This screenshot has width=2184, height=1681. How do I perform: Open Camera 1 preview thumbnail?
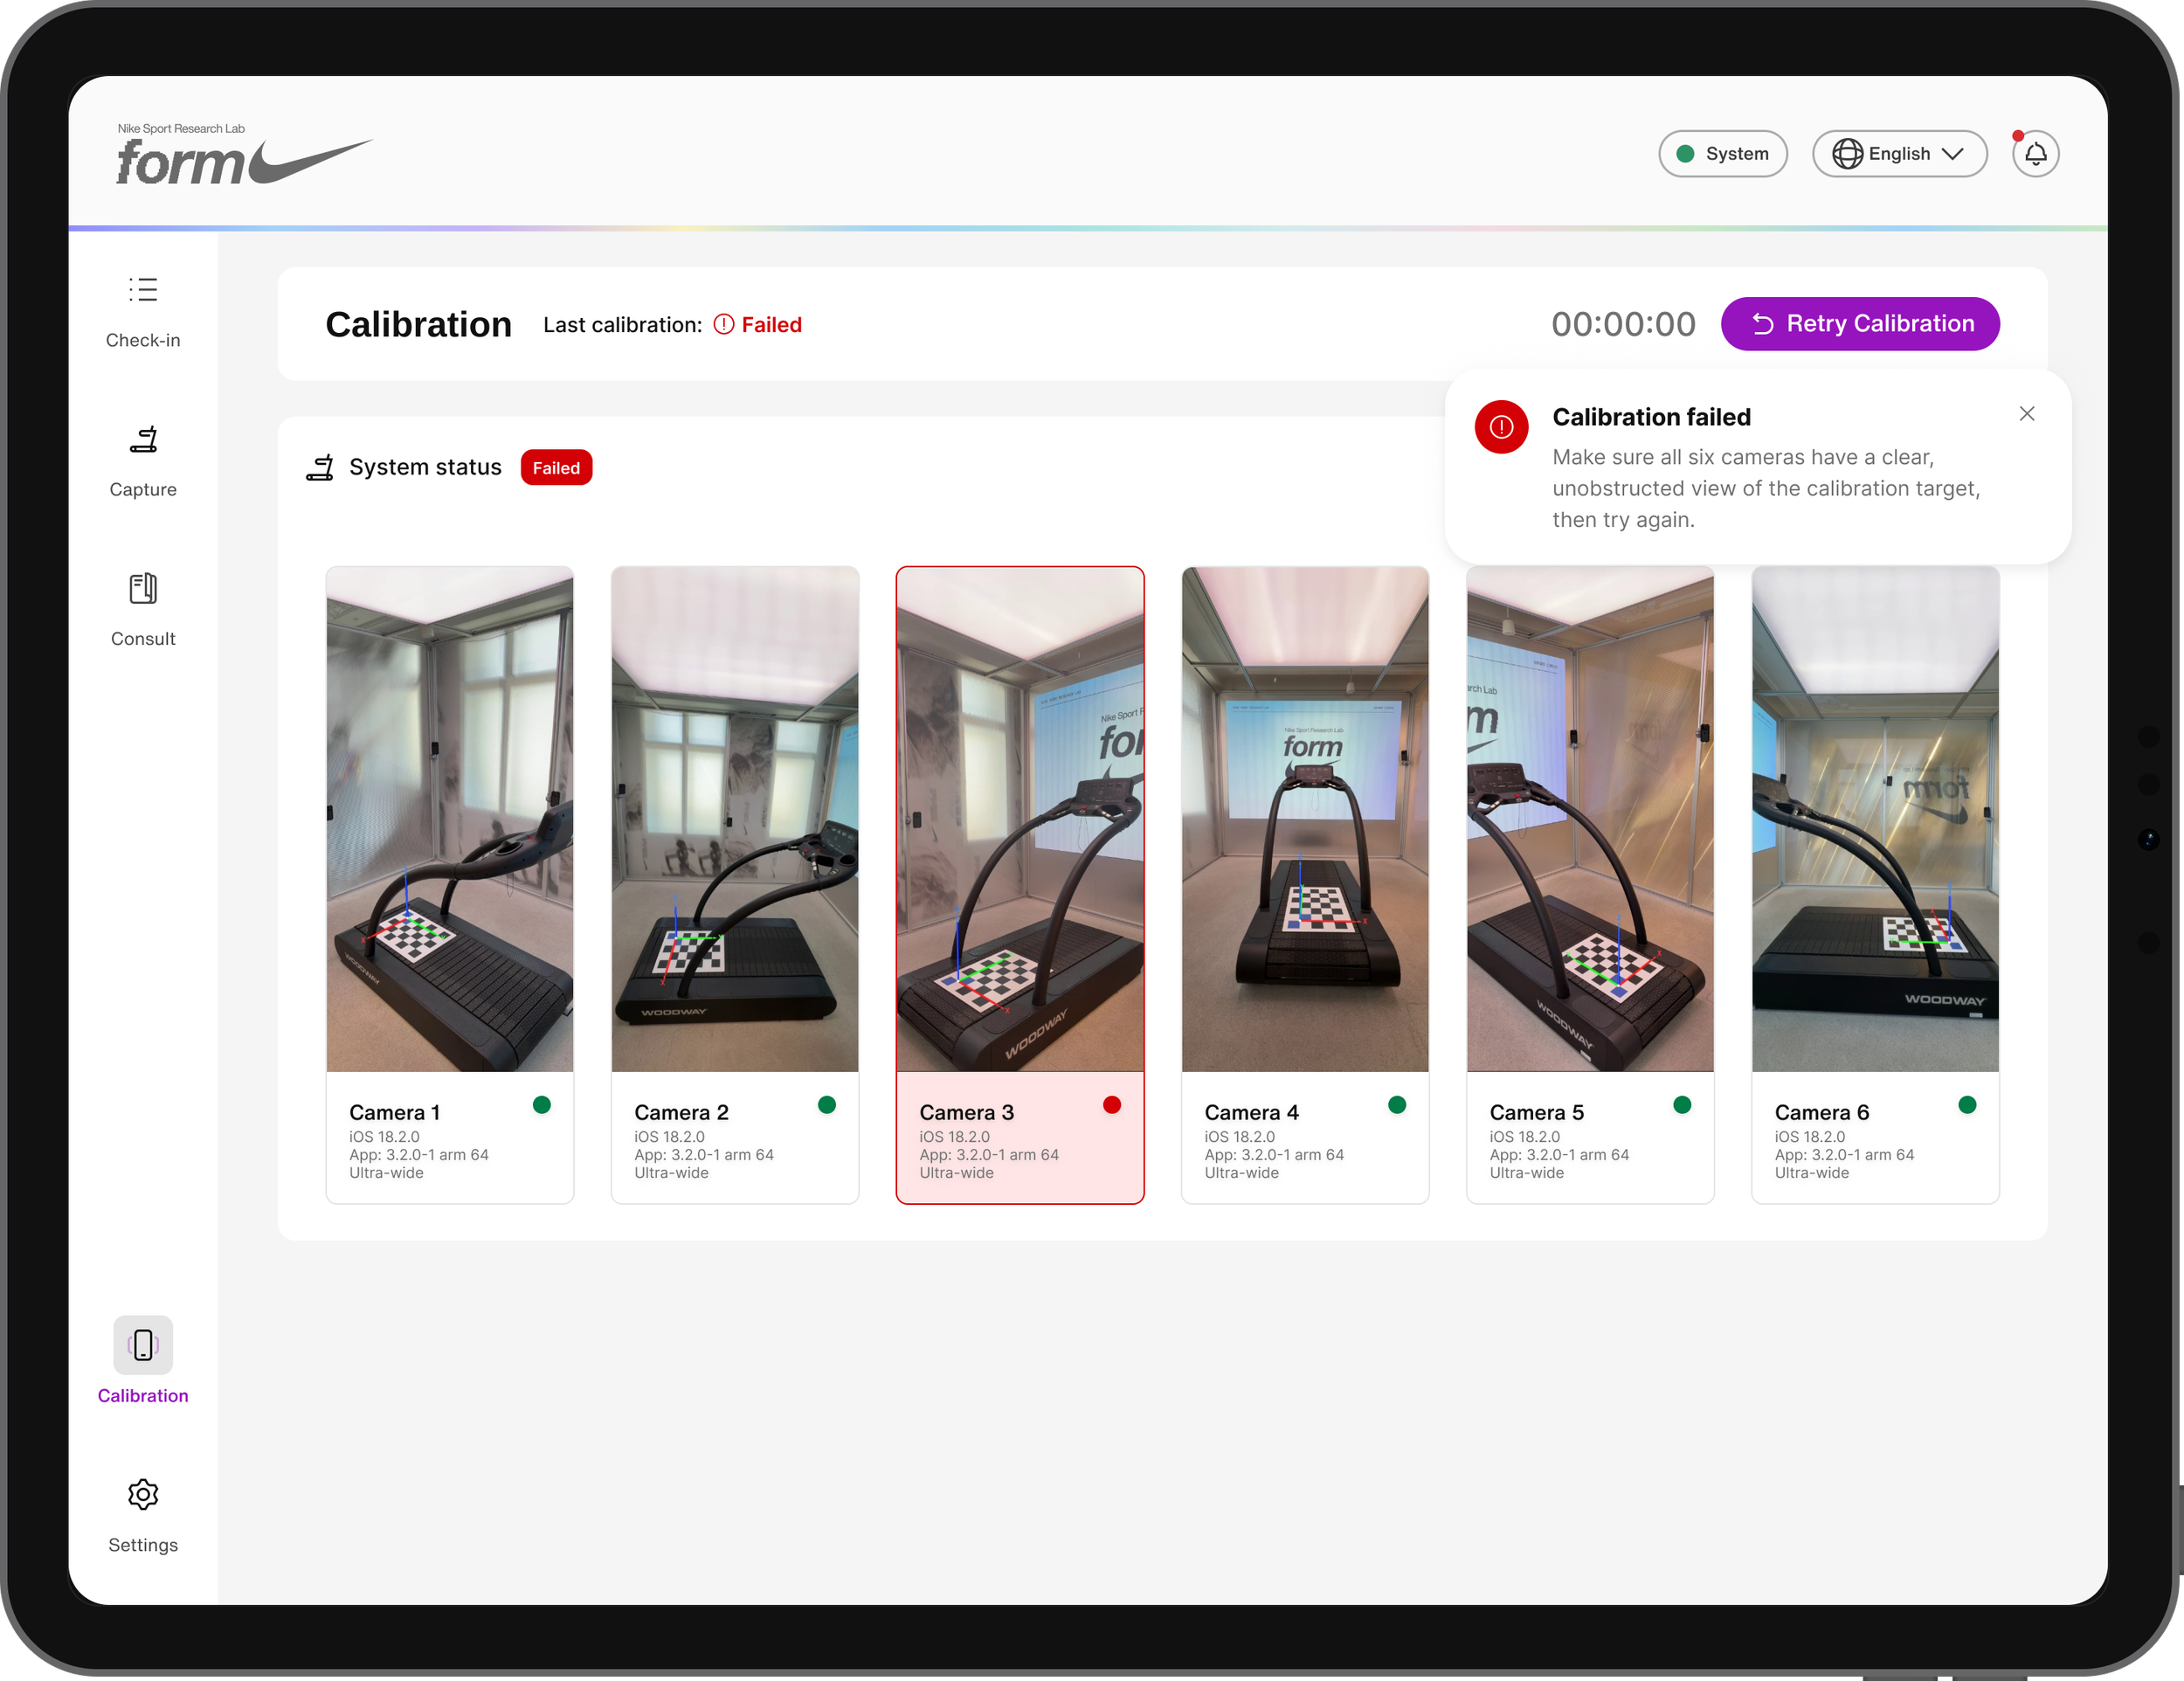click(x=450, y=819)
